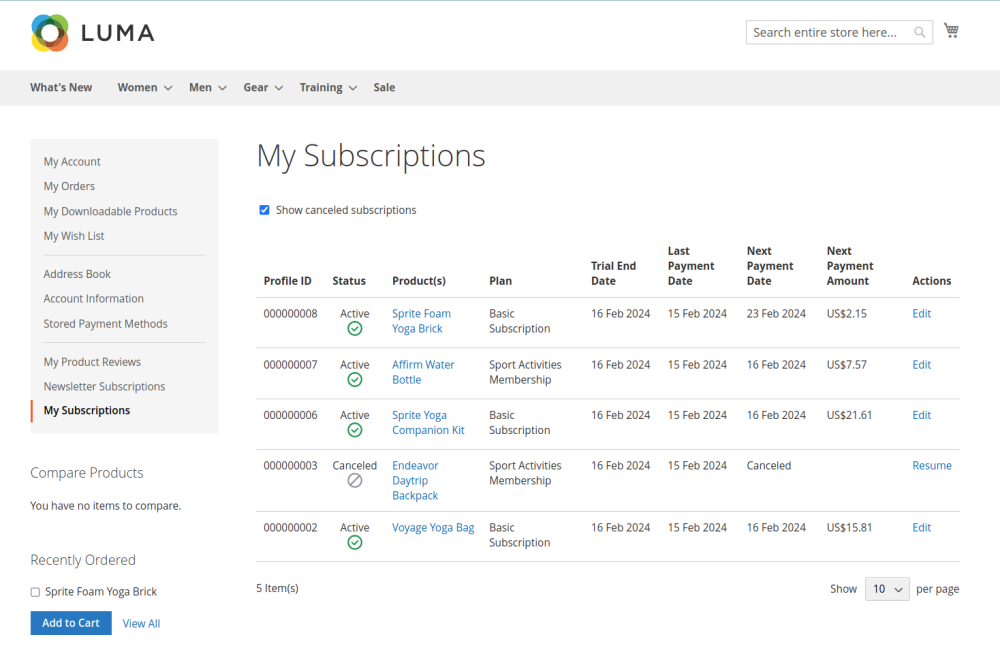Edit the Voyage Yoga Bag subscription
The height and width of the screenshot is (650, 1000).
point(922,527)
